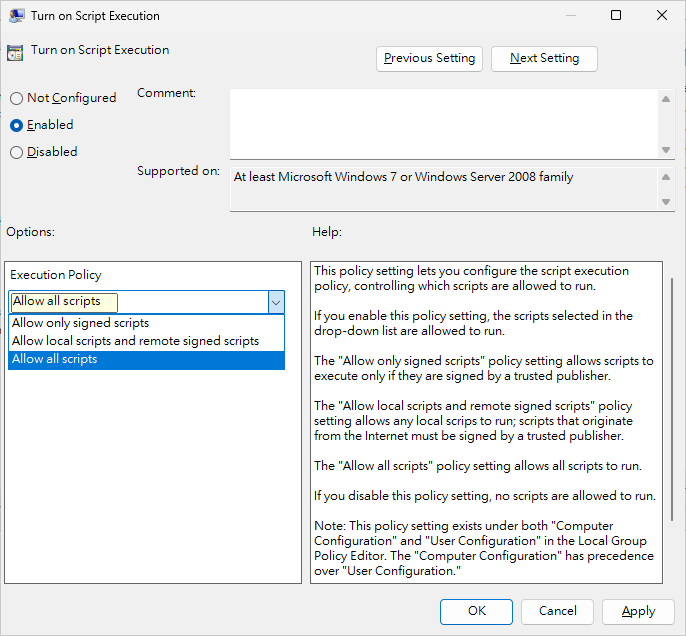This screenshot has height=636, width=686.
Task: Collapse the Execution Policy dropdown arrow
Action: [275, 302]
